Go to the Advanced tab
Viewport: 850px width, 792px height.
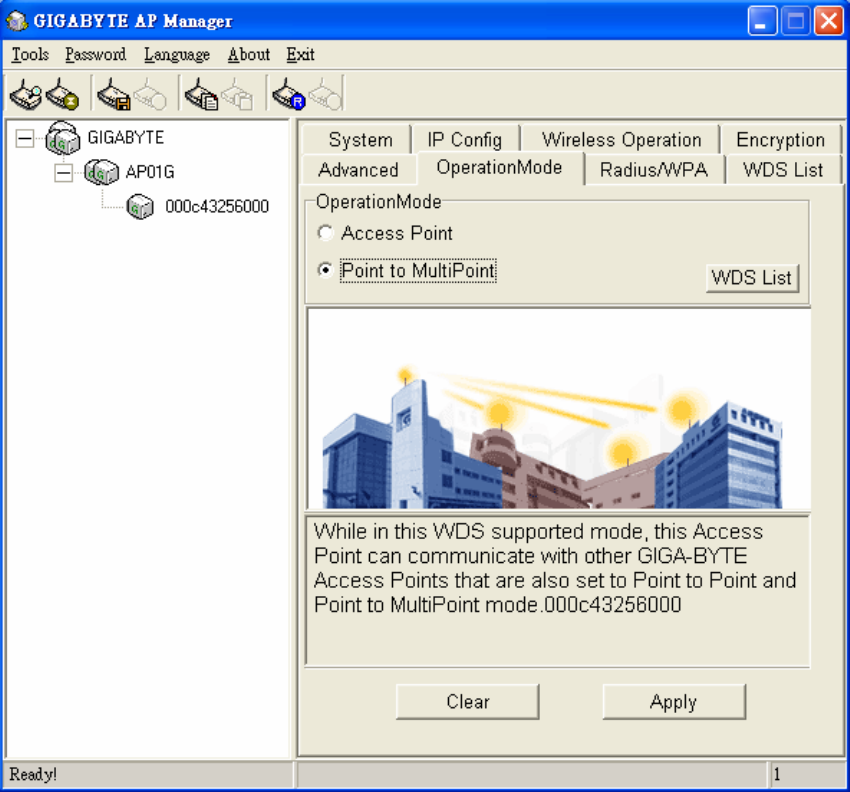click(358, 170)
